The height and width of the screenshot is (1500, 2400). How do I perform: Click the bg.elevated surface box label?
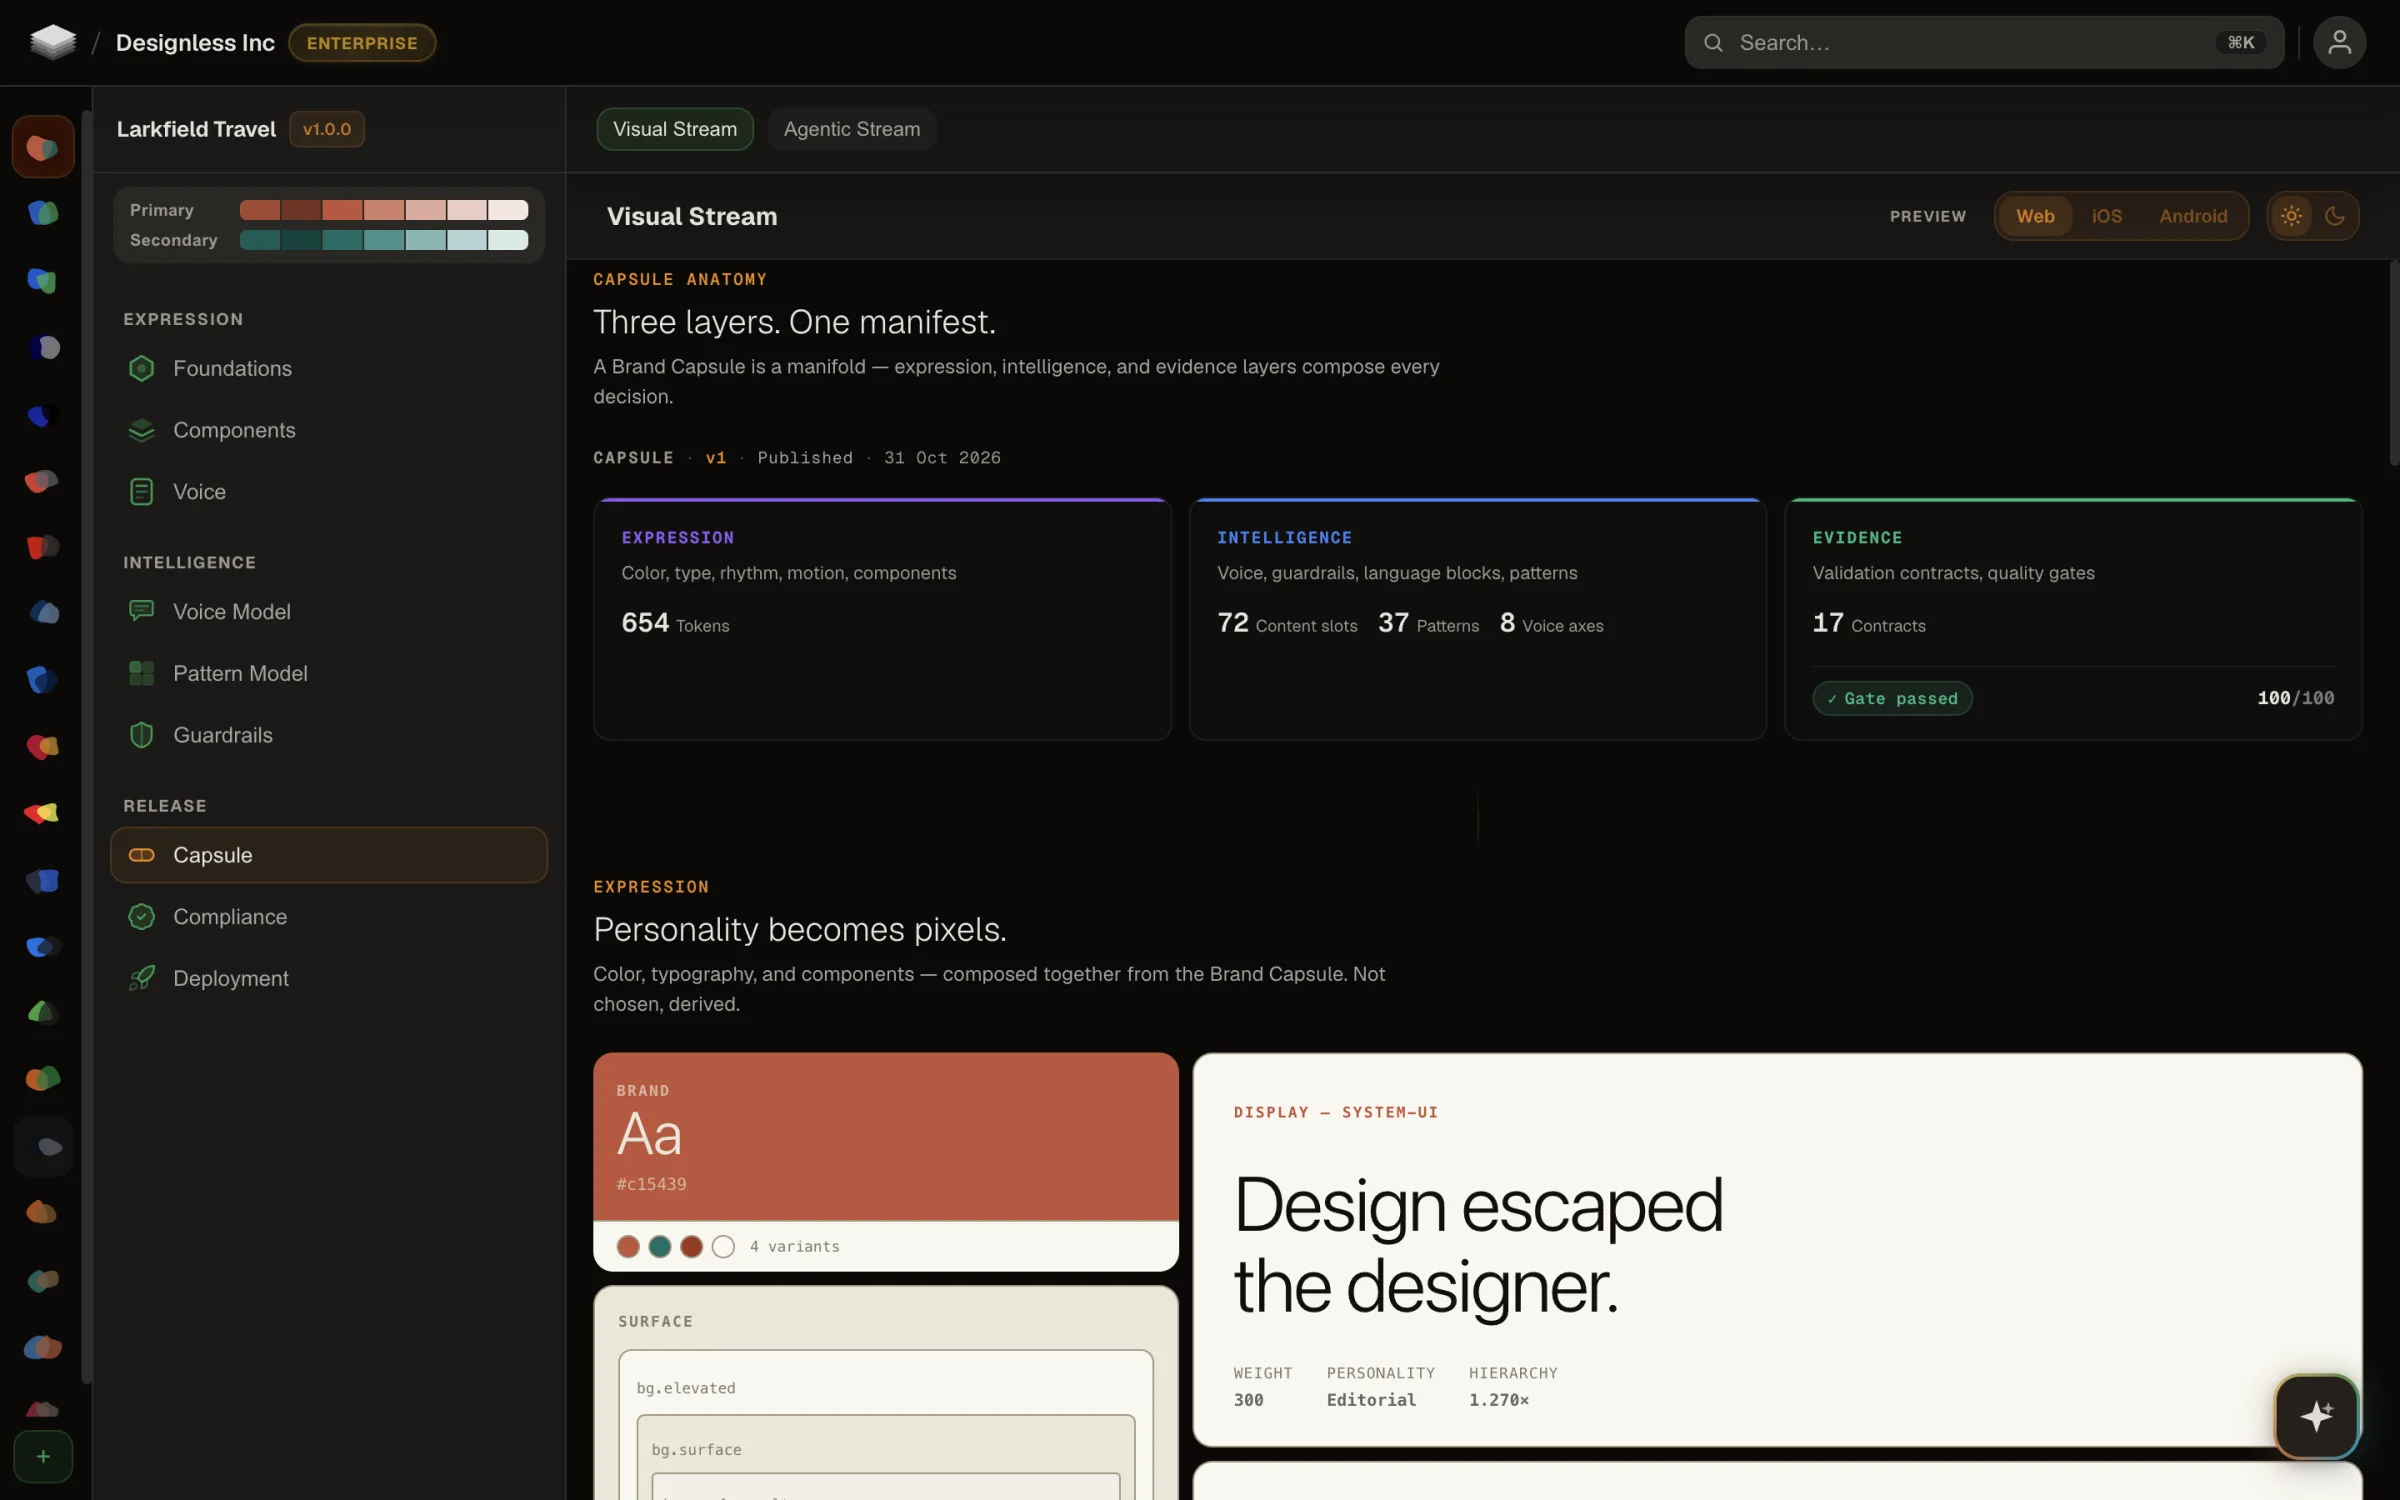[x=686, y=1388]
